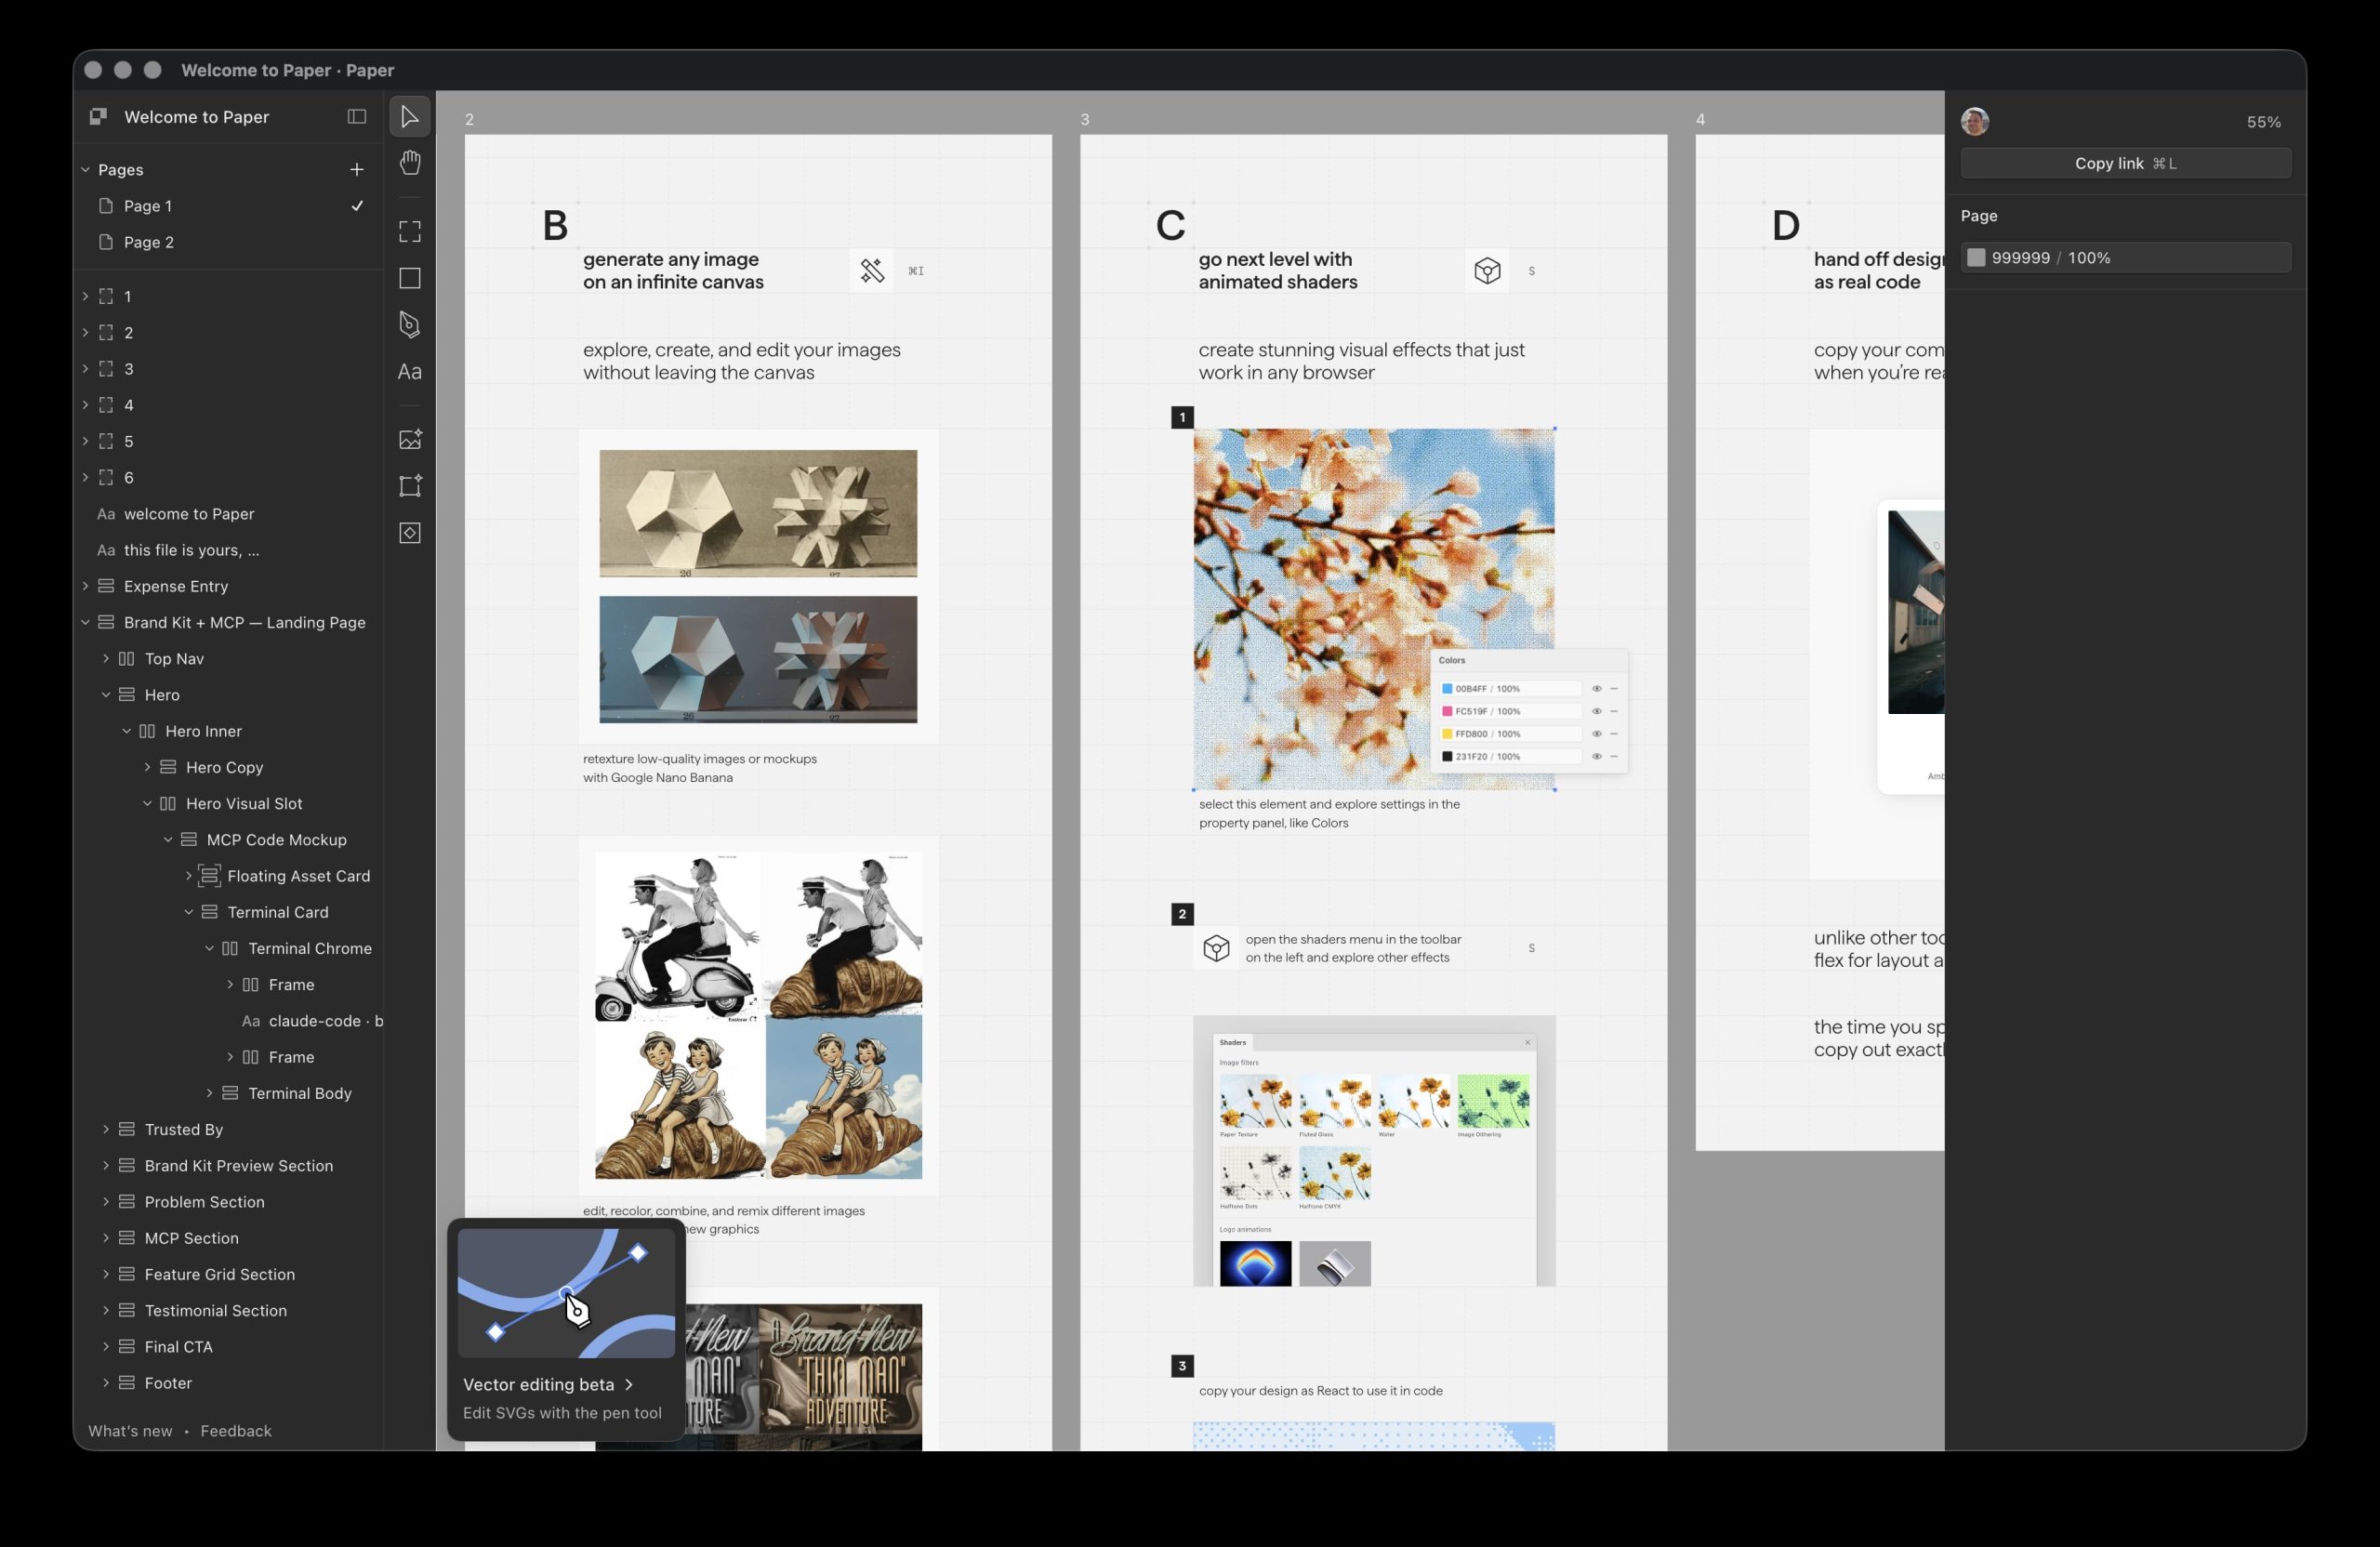Expand the Footer layer
Screen dimensions: 2380x1547
(106, 1383)
